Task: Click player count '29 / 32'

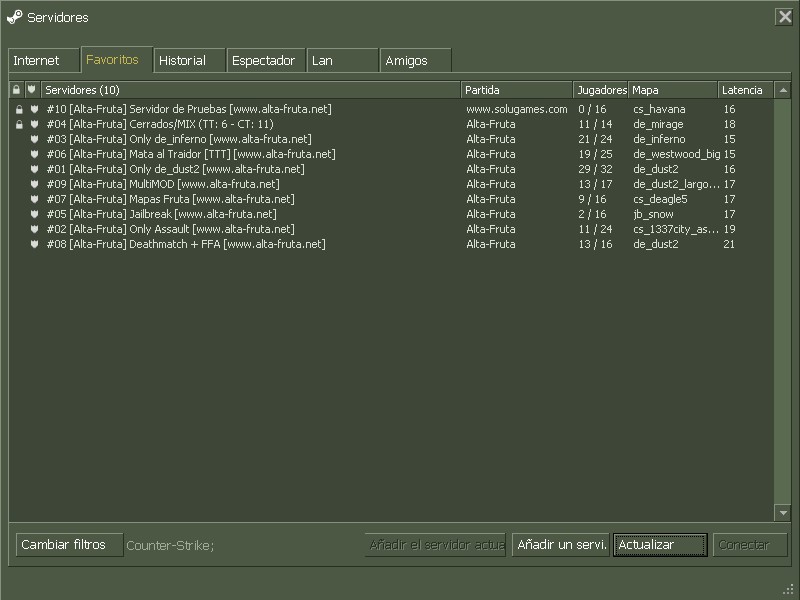Action: [595, 169]
